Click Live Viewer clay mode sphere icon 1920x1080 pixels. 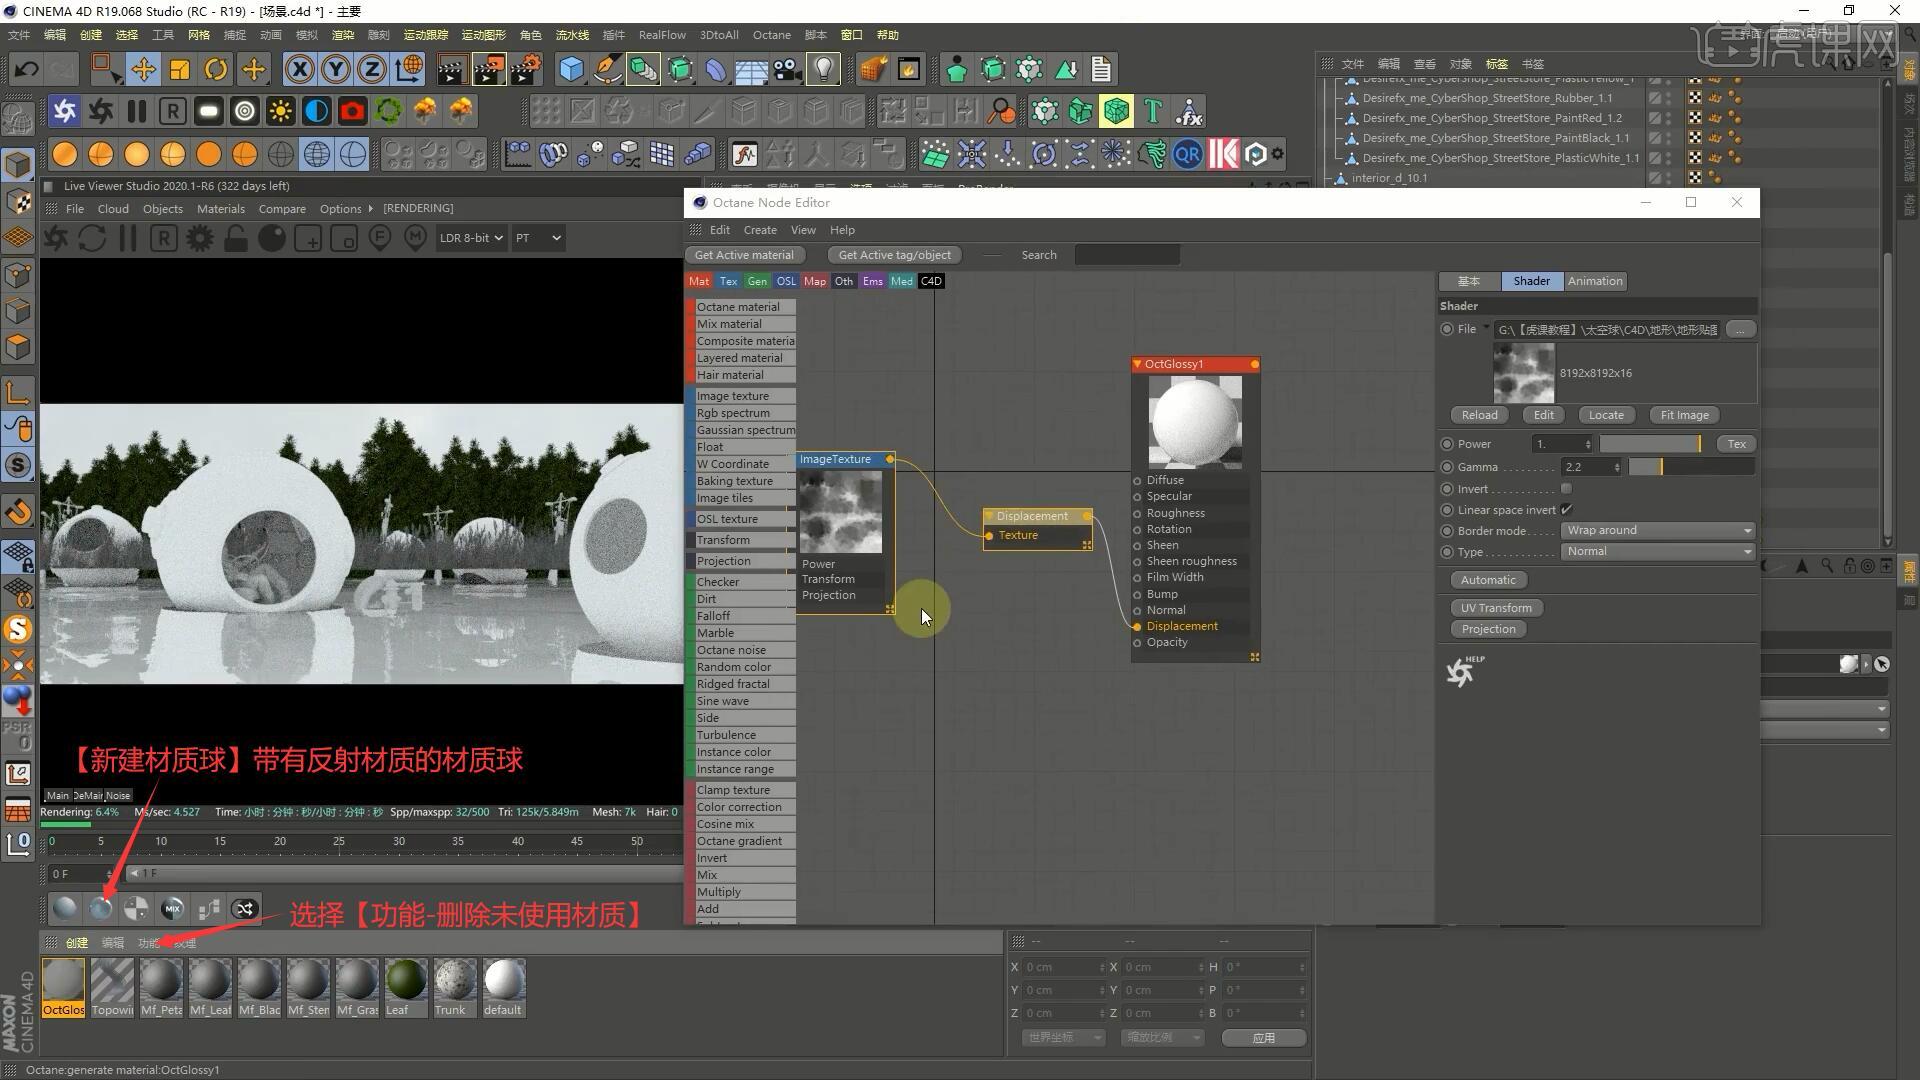pyautogui.click(x=272, y=238)
